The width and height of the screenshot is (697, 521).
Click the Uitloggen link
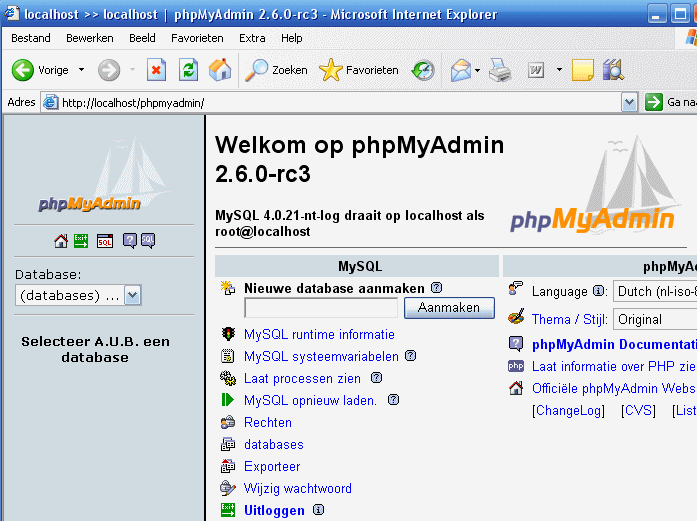(274, 511)
